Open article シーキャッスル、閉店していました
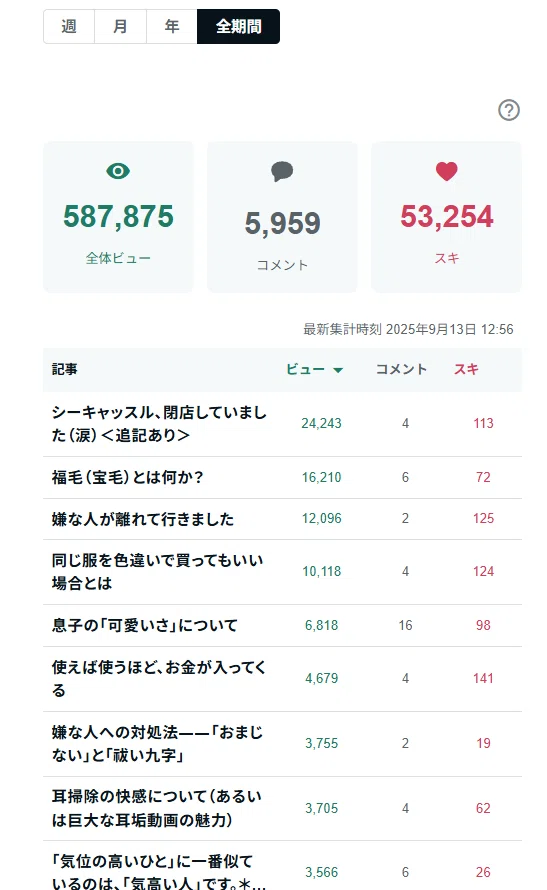Image resolution: width=547 pixels, height=890 pixels. pyautogui.click(x=159, y=423)
